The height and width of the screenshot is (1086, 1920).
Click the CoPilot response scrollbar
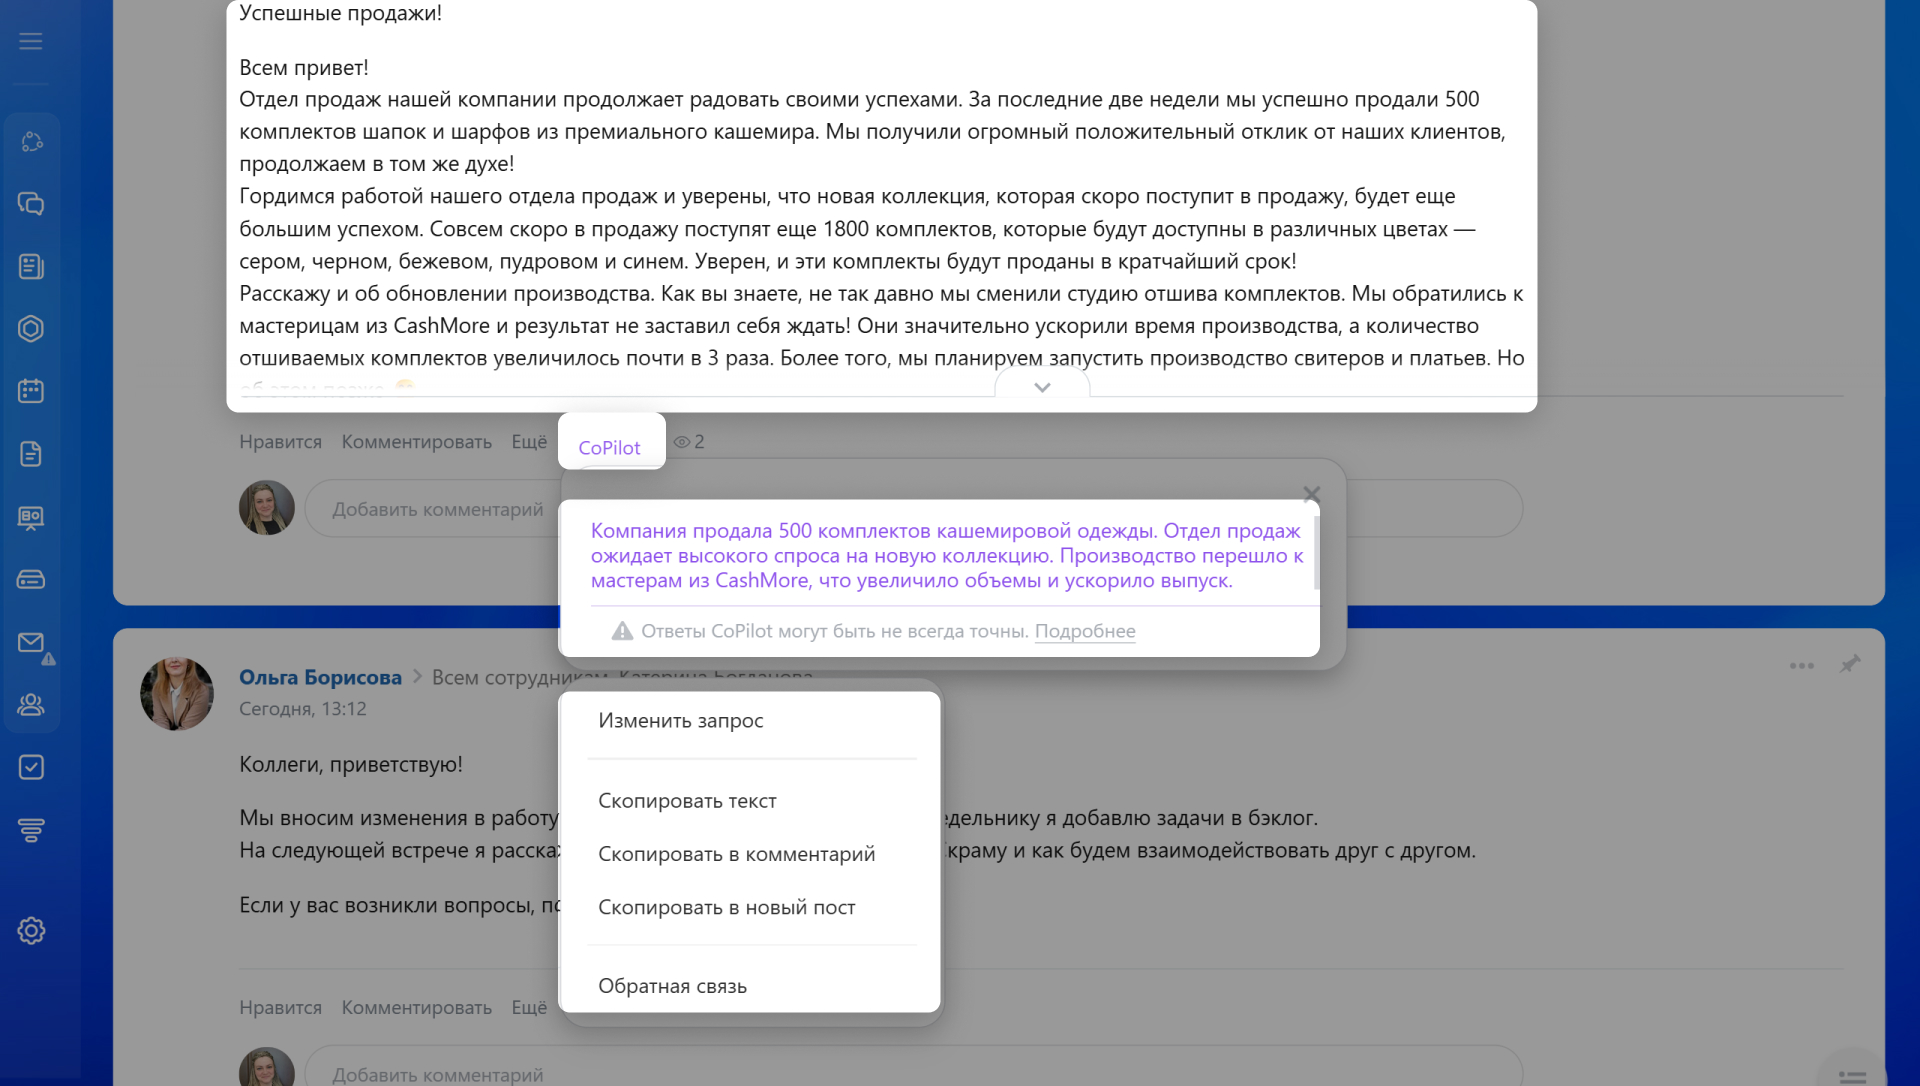pos(1316,553)
